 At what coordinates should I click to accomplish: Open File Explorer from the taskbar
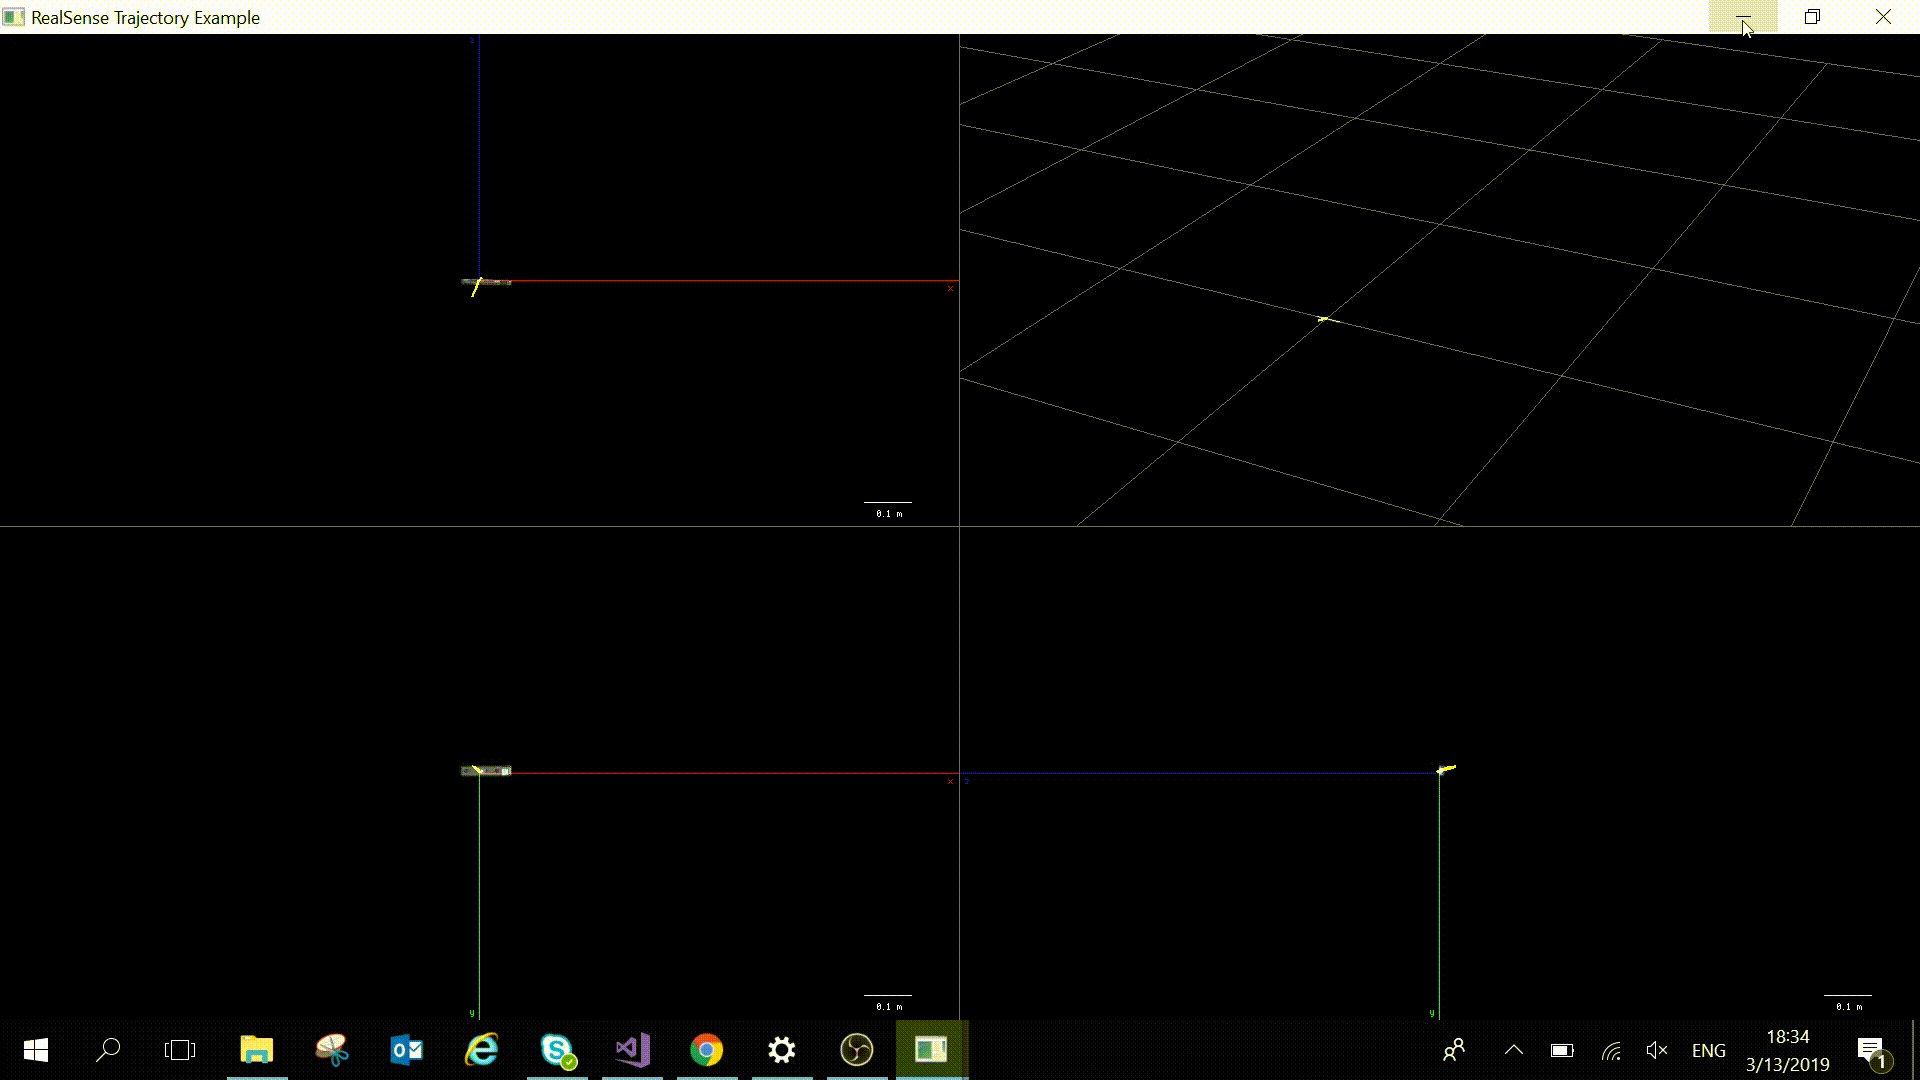pyautogui.click(x=257, y=1050)
